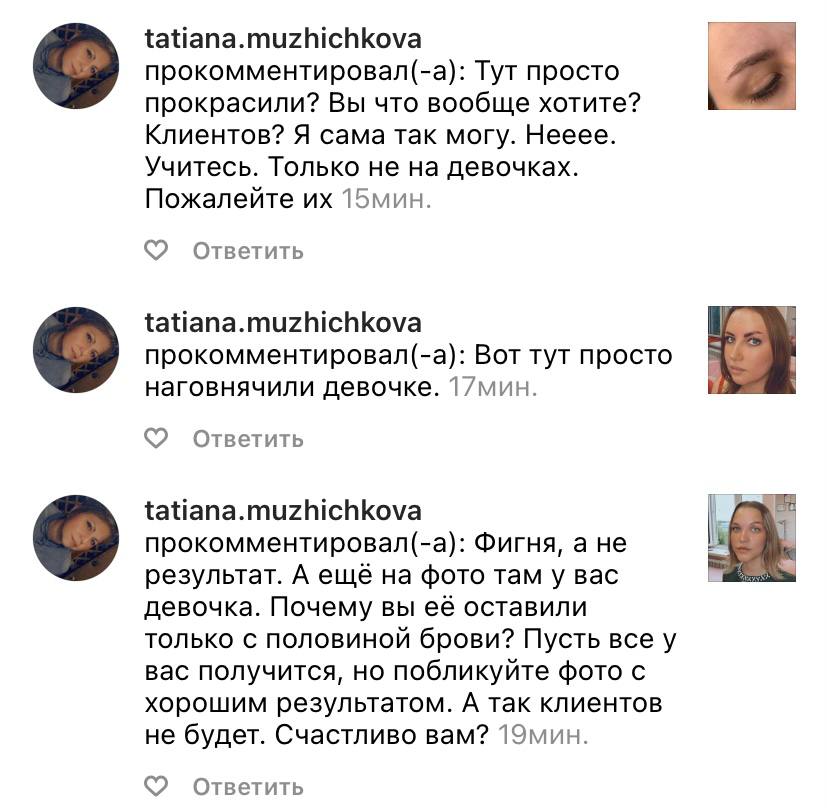Open tatiana.muzhichkova username in second notification

point(283,323)
